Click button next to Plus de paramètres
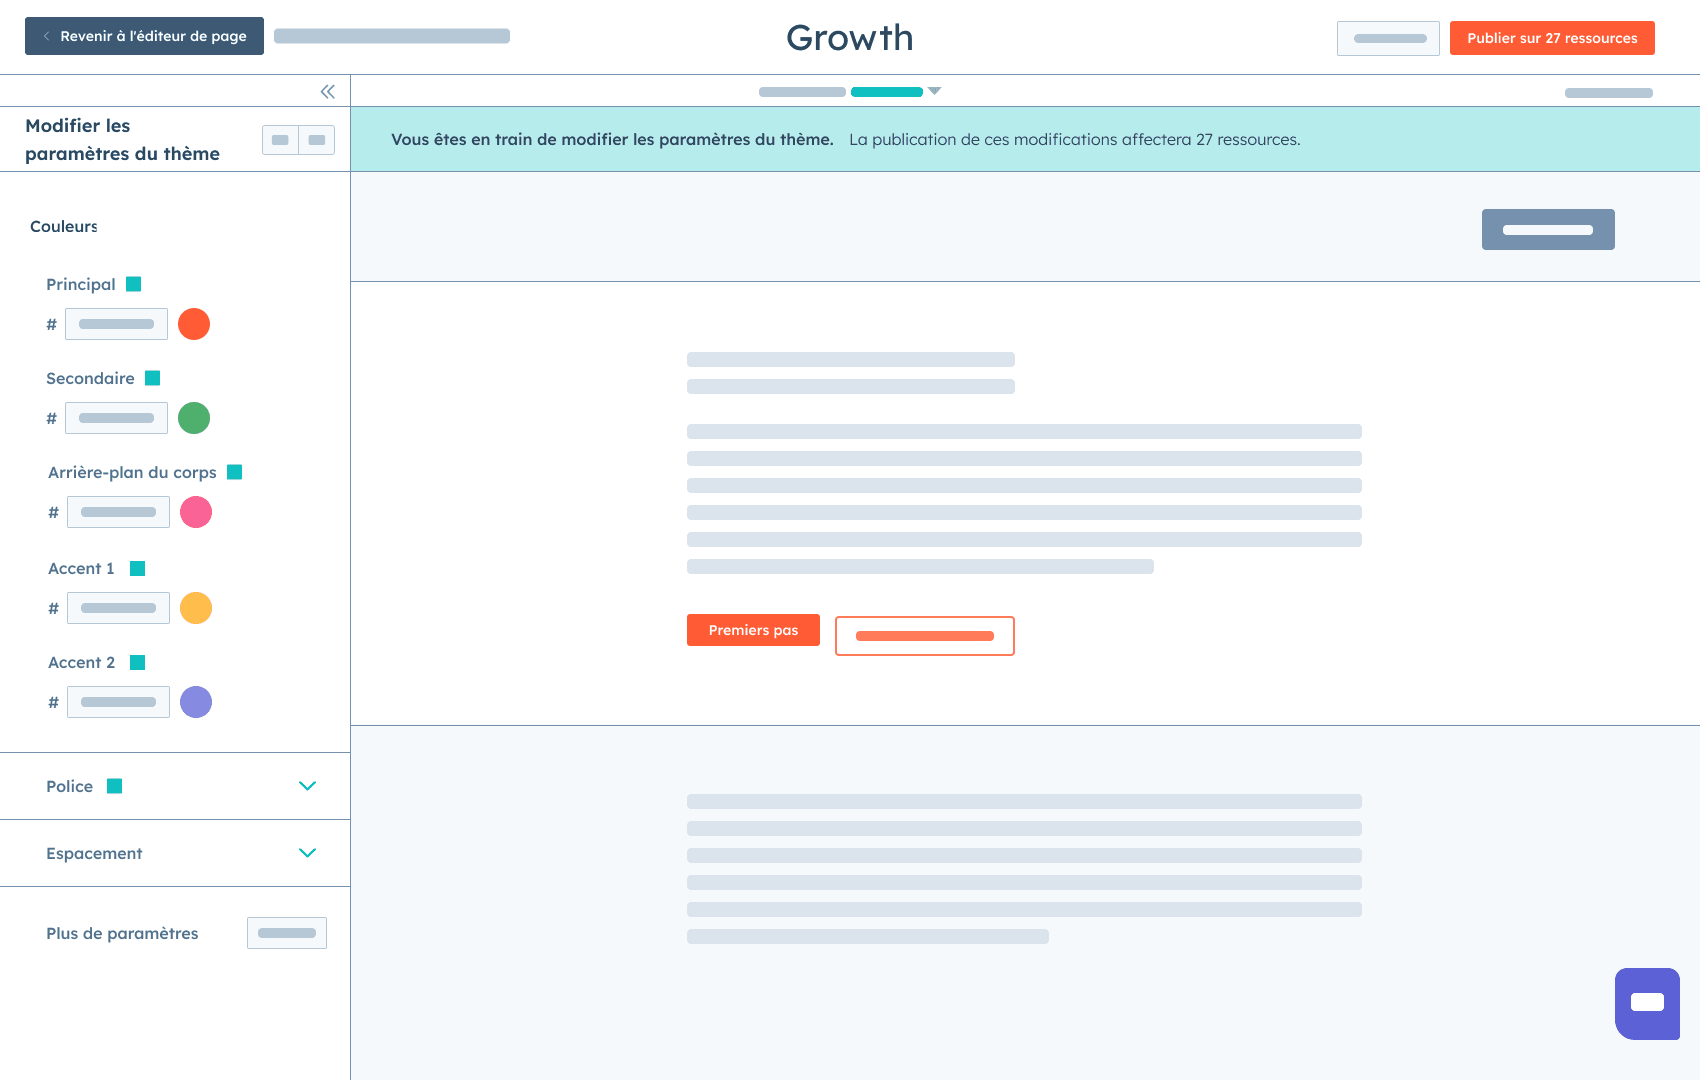The height and width of the screenshot is (1080, 1700). click(287, 933)
